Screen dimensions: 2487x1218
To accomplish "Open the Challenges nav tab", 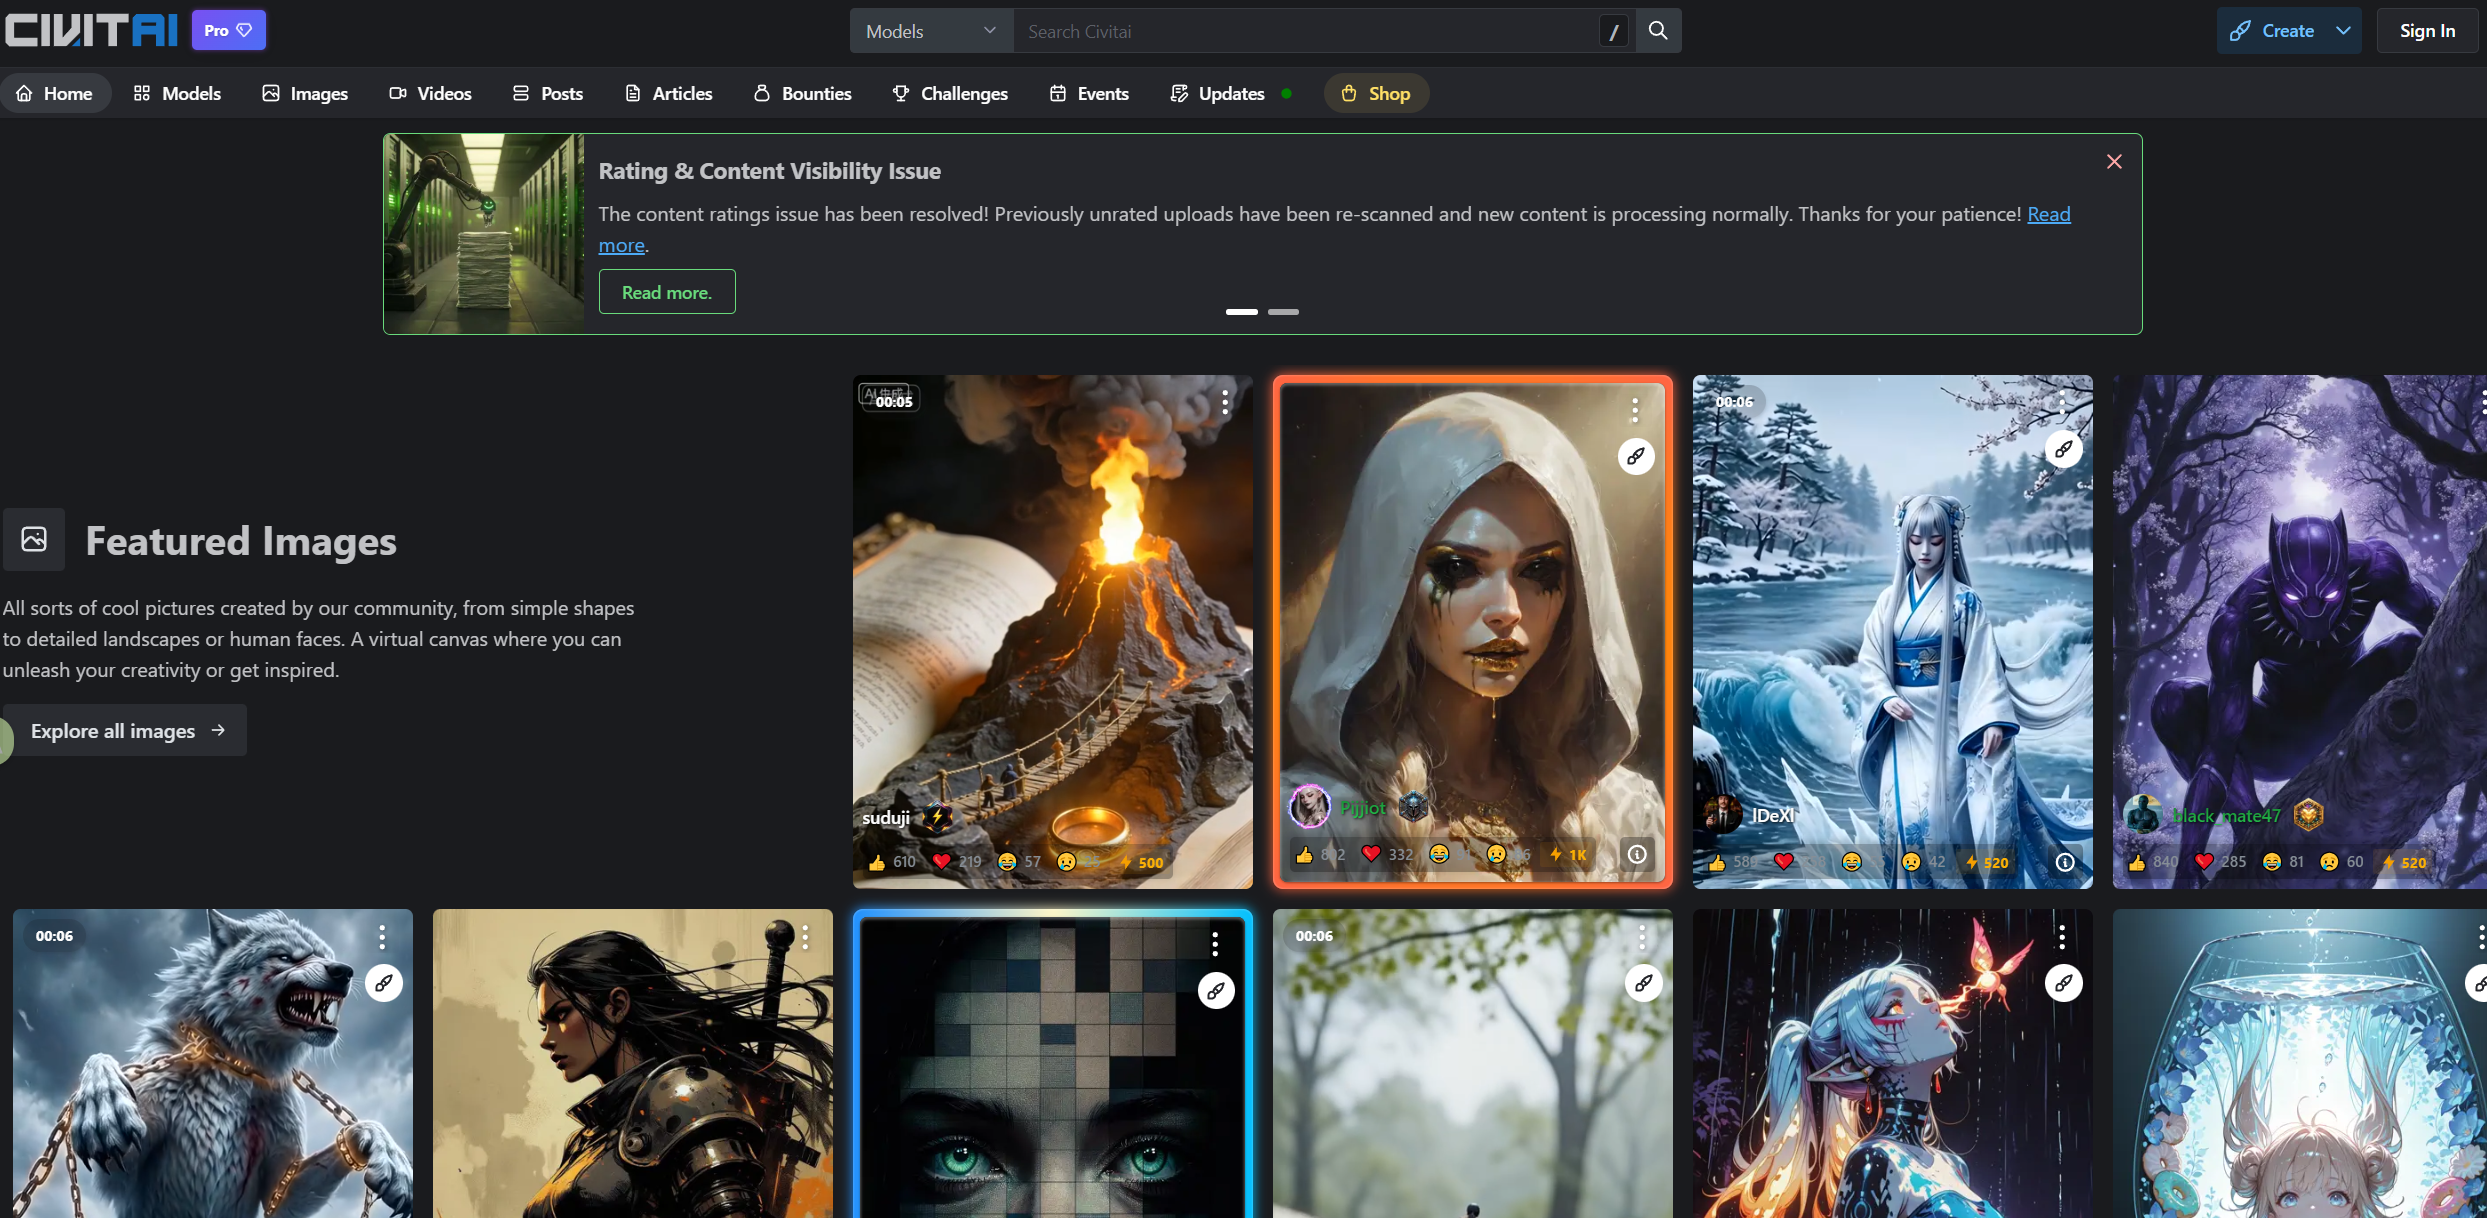I will pos(950,93).
